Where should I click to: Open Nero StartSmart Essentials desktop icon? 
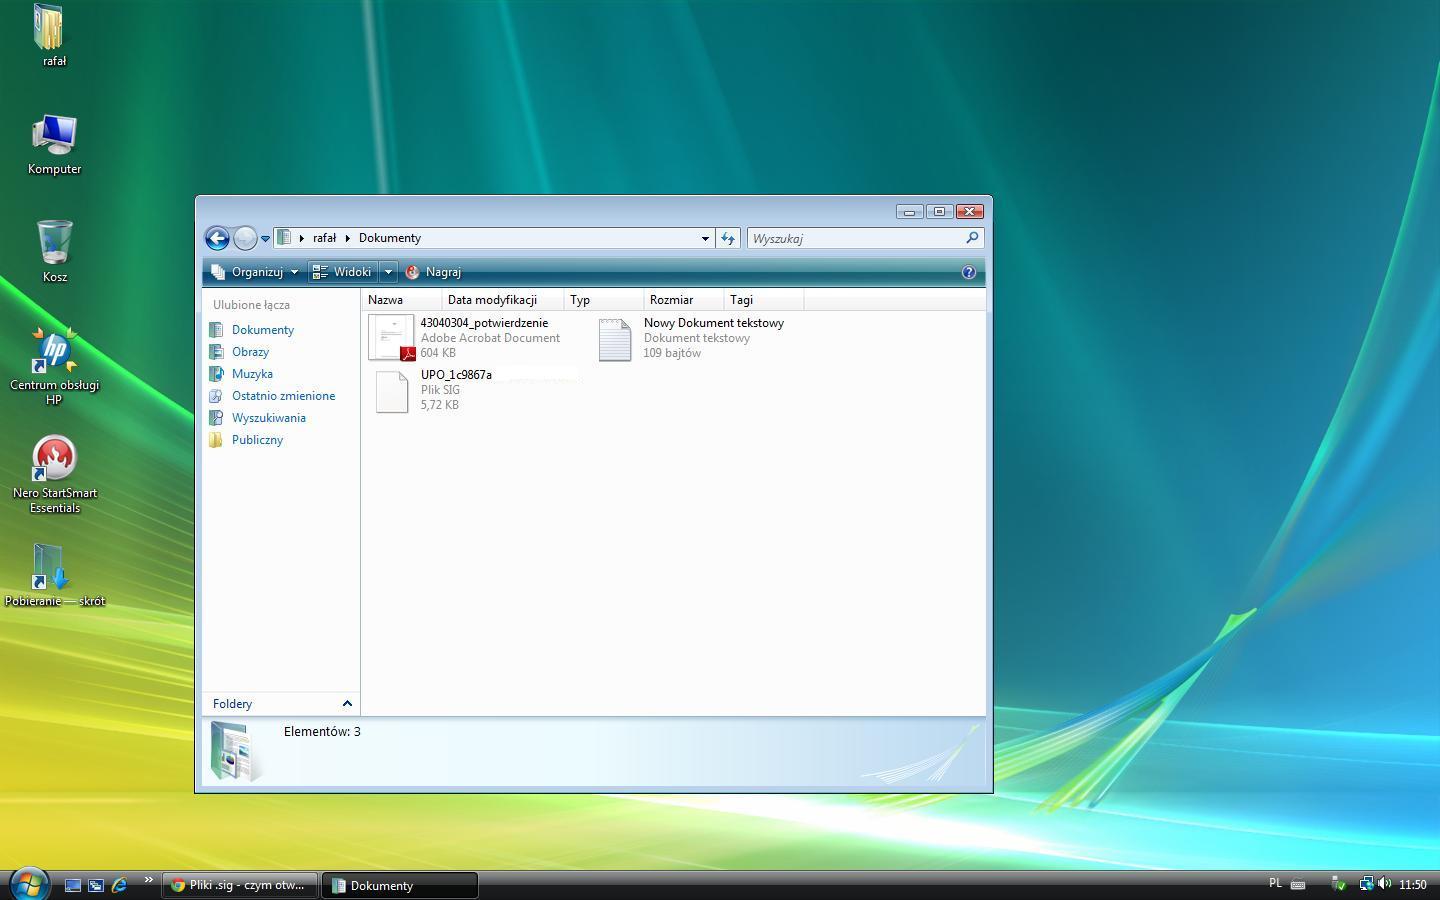pyautogui.click(x=54, y=458)
